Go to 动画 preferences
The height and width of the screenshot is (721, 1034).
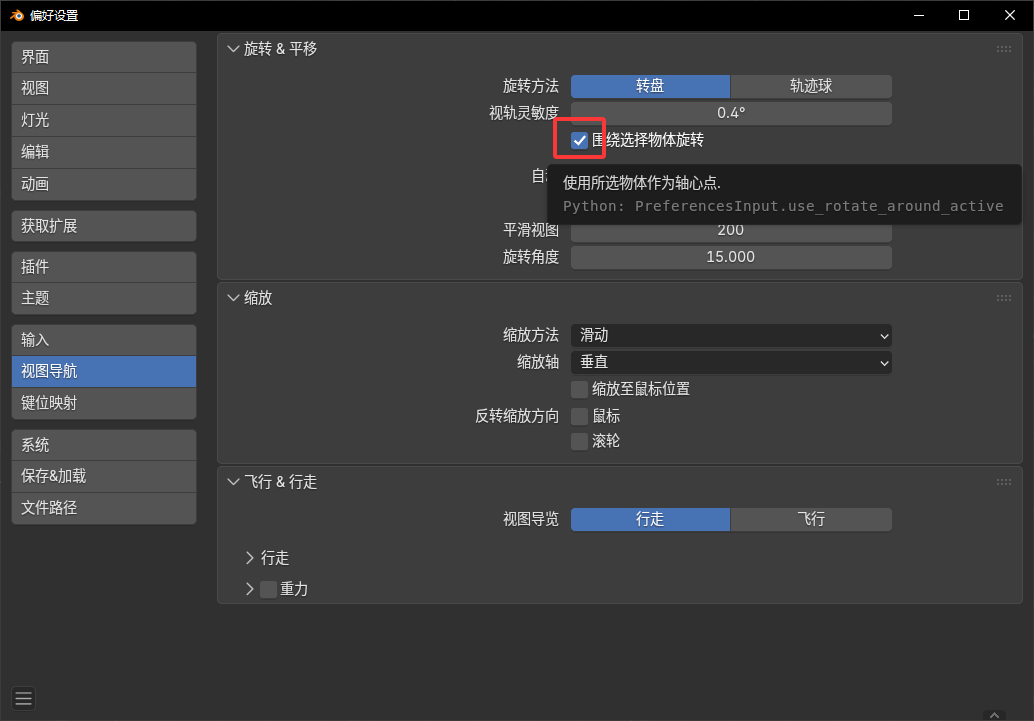pos(104,184)
